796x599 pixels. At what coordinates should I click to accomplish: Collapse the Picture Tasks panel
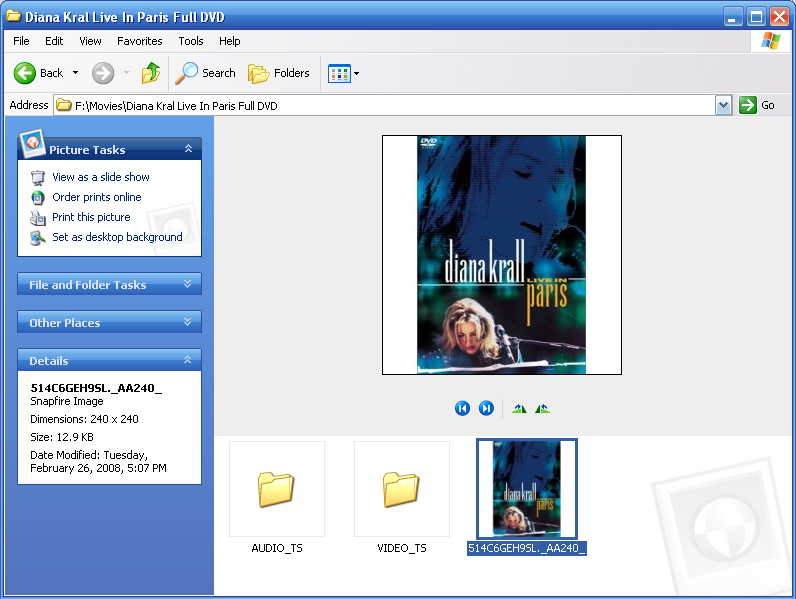coord(188,149)
